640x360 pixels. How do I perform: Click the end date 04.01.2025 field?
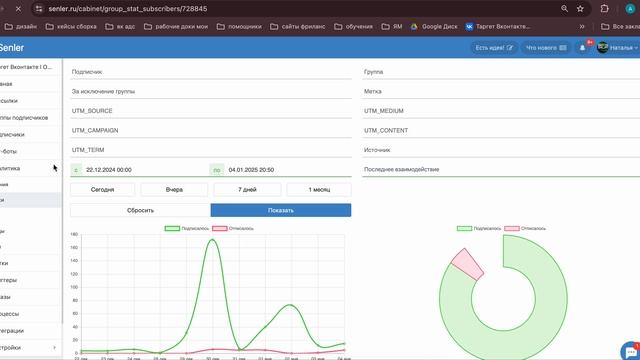(x=288, y=170)
